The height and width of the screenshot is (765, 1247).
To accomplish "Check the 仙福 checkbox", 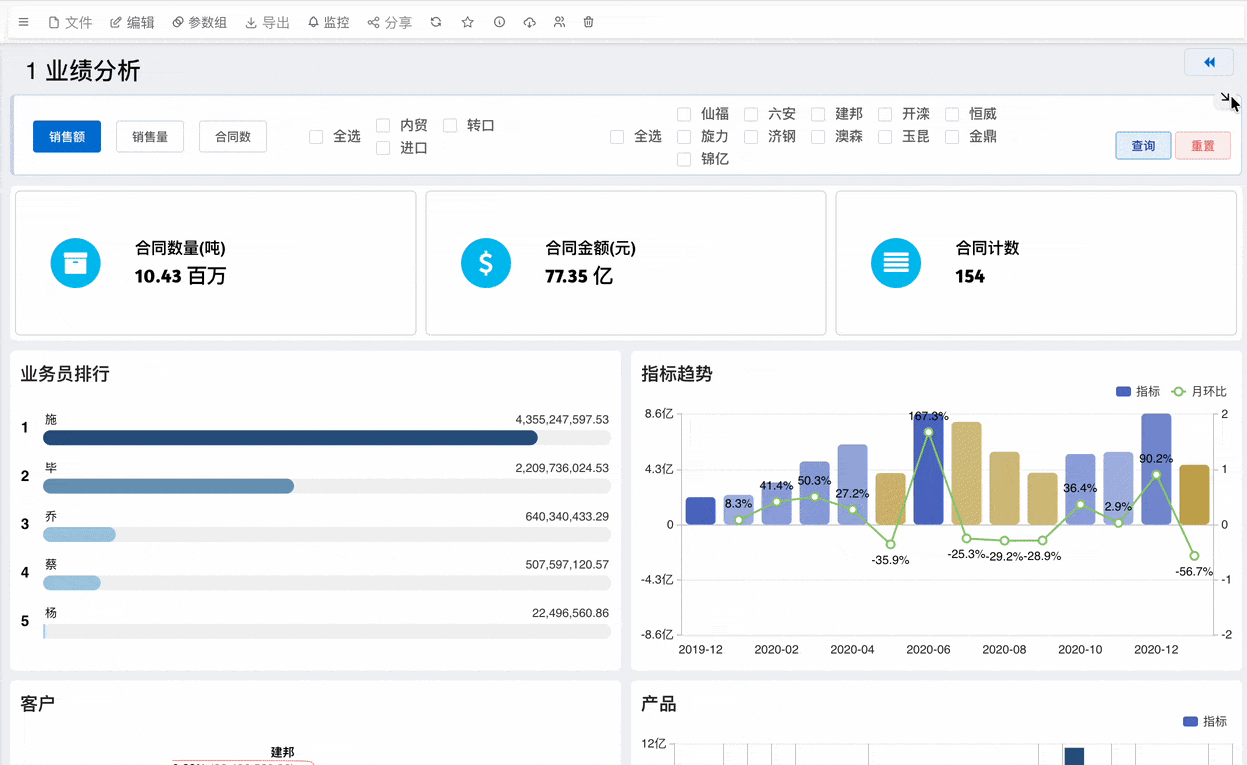I will point(684,114).
